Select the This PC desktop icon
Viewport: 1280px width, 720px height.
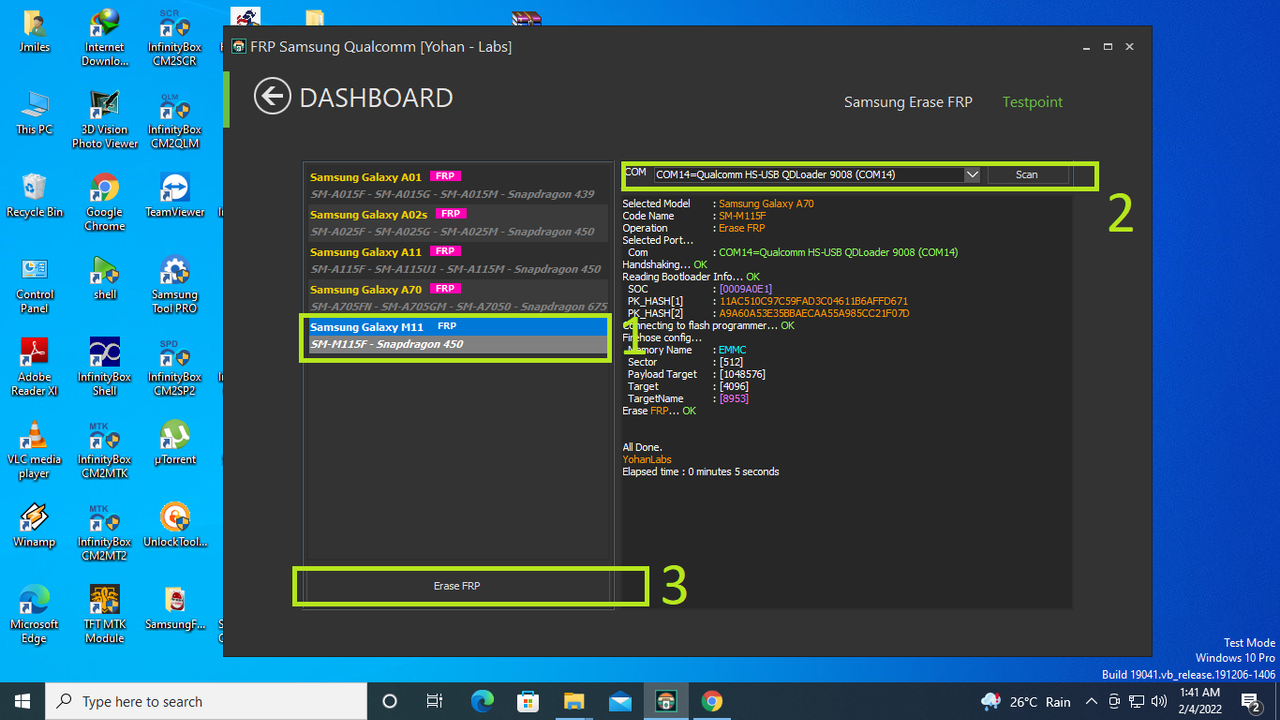click(x=34, y=113)
